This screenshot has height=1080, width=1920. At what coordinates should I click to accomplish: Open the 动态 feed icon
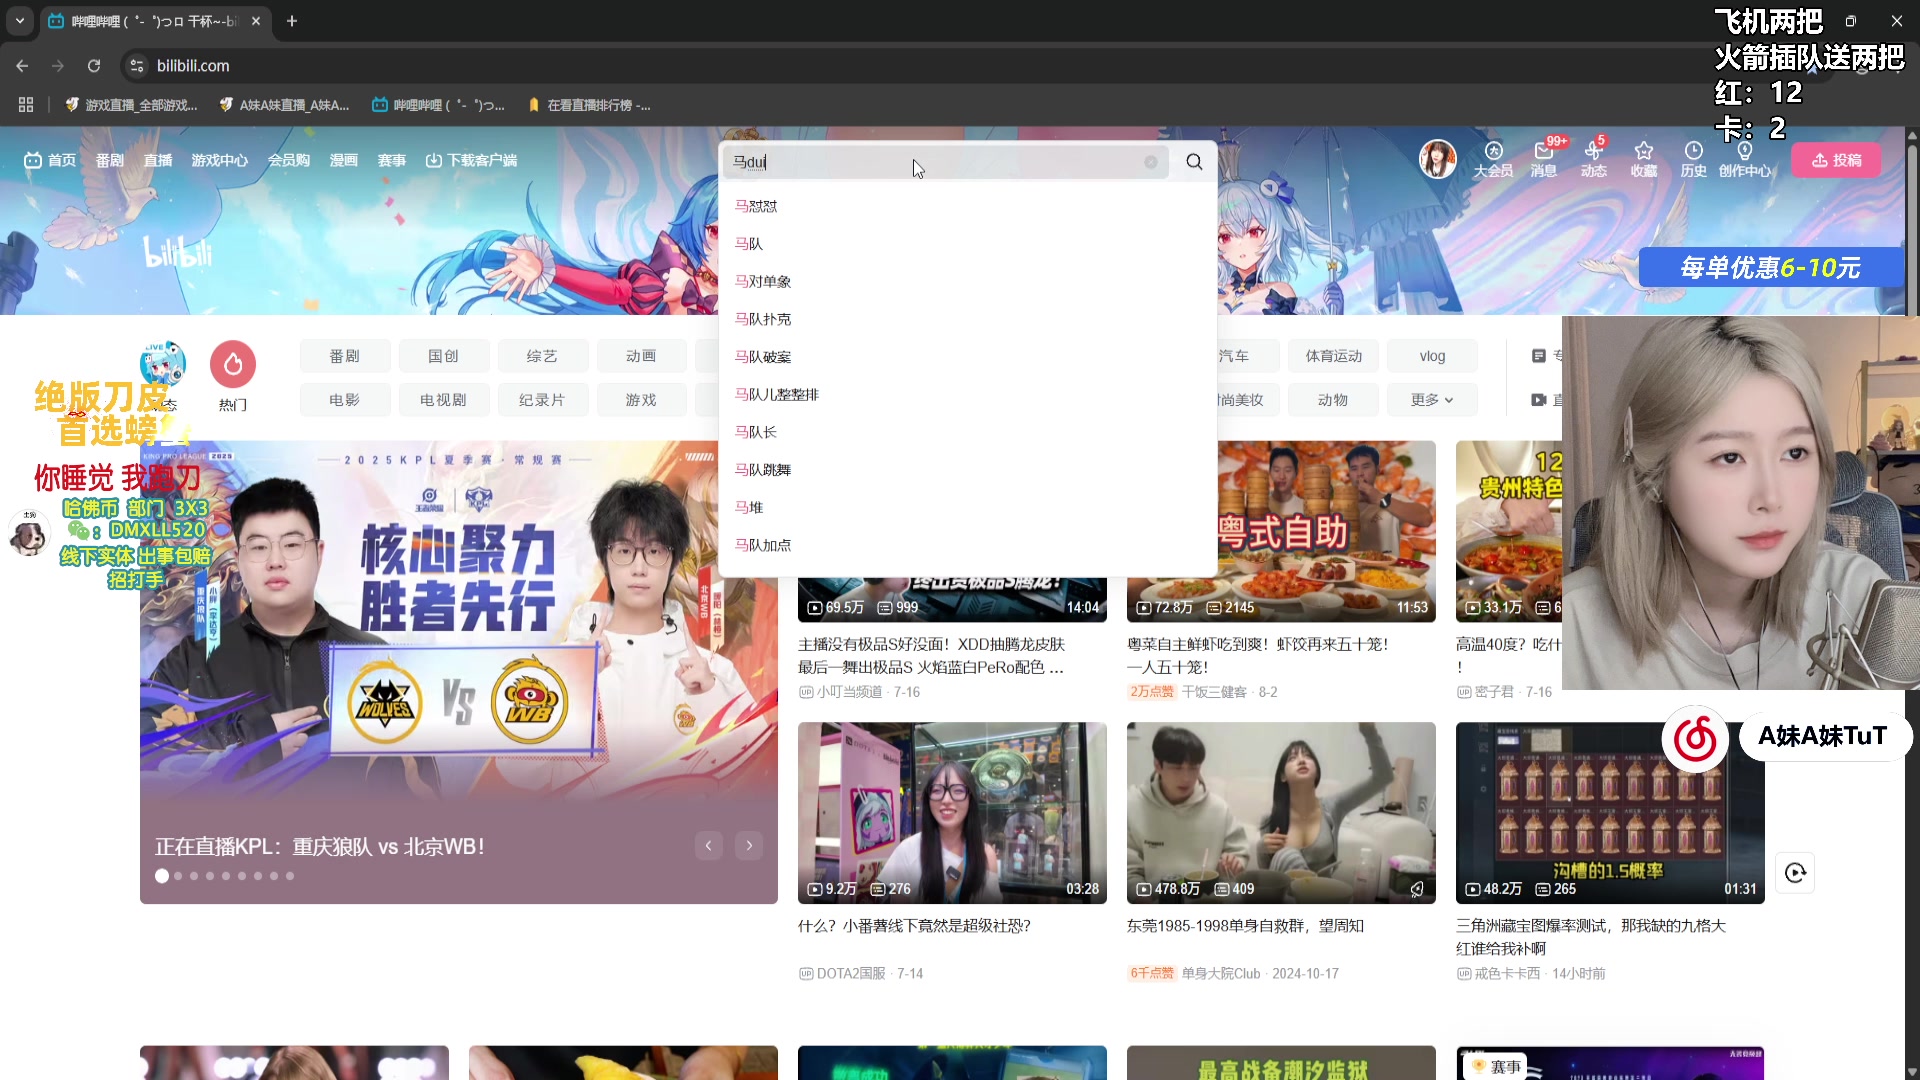click(1594, 159)
